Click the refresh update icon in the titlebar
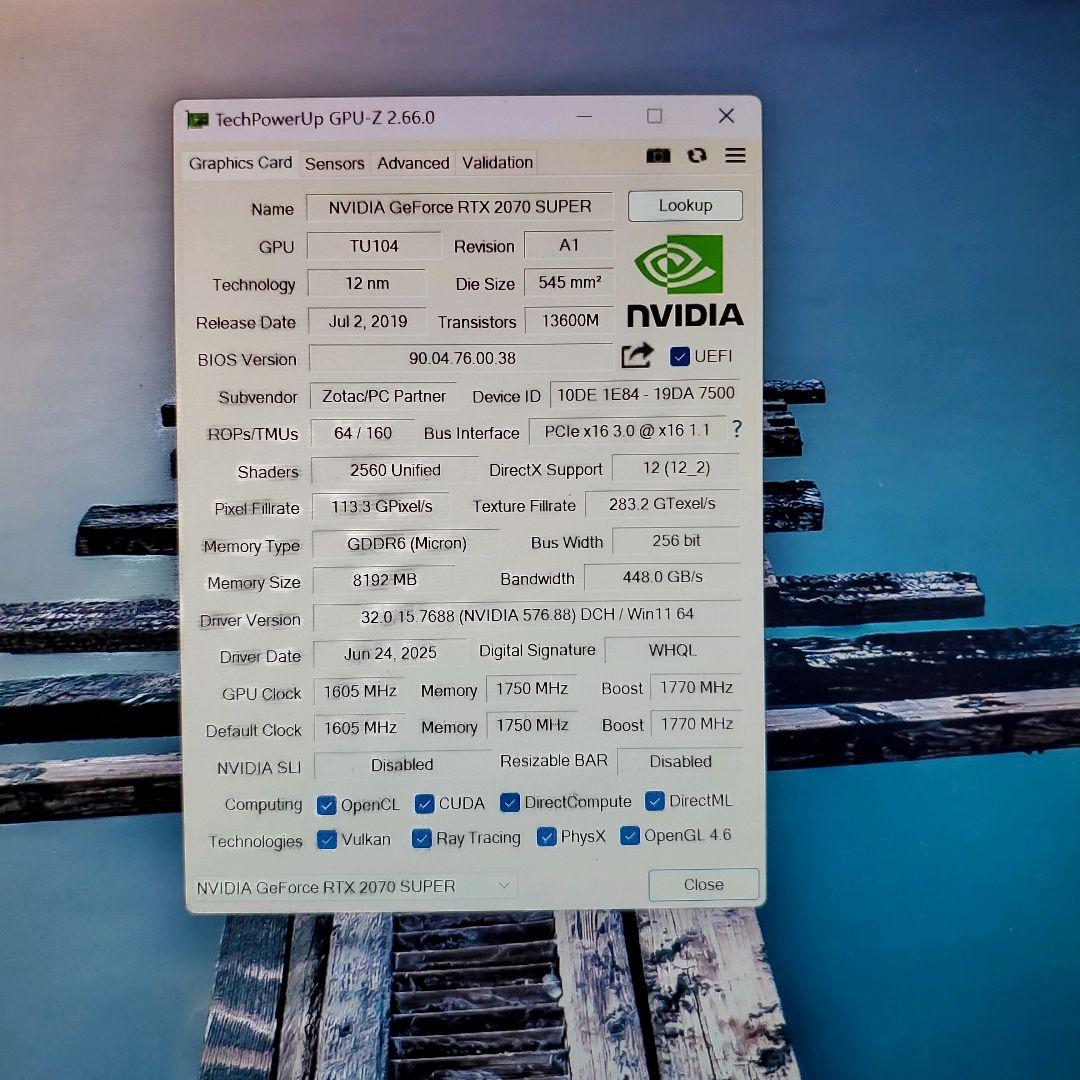This screenshot has height=1080, width=1080. click(697, 156)
